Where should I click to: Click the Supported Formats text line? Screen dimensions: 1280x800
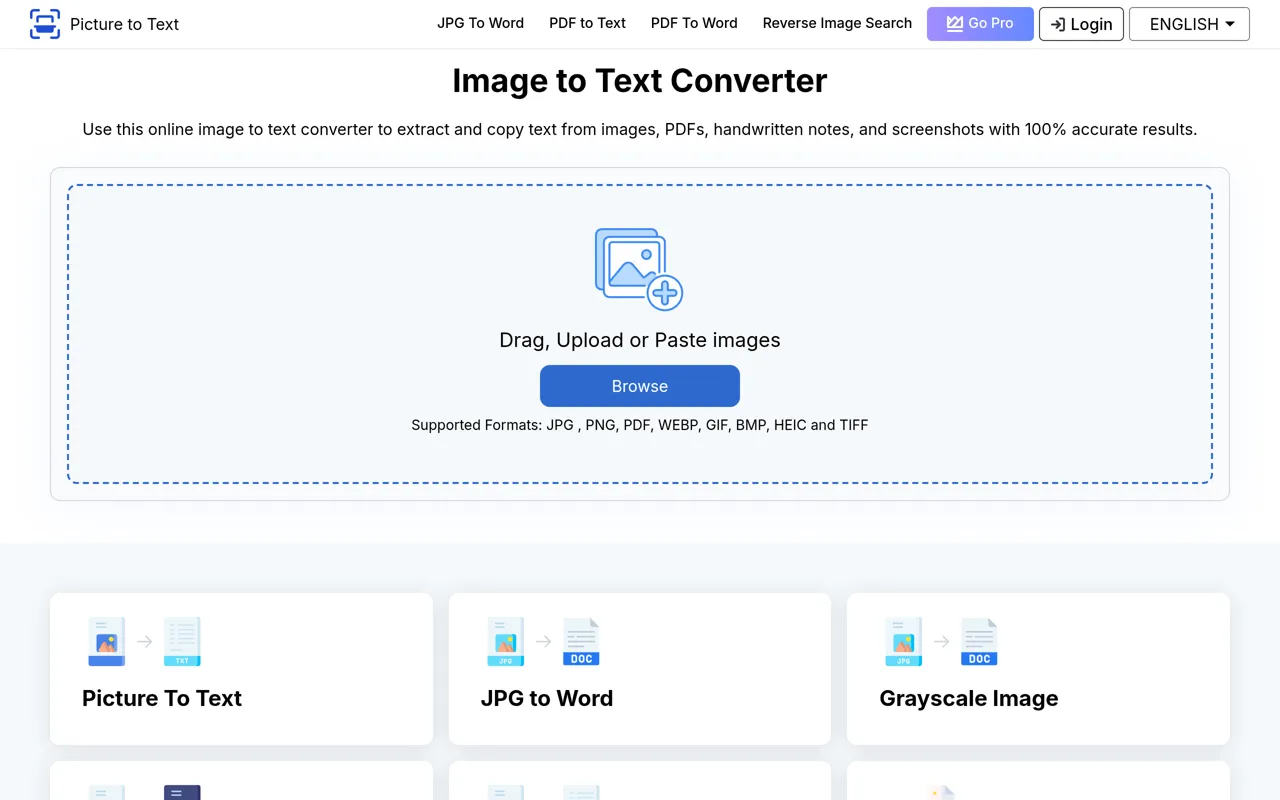pyautogui.click(x=640, y=425)
